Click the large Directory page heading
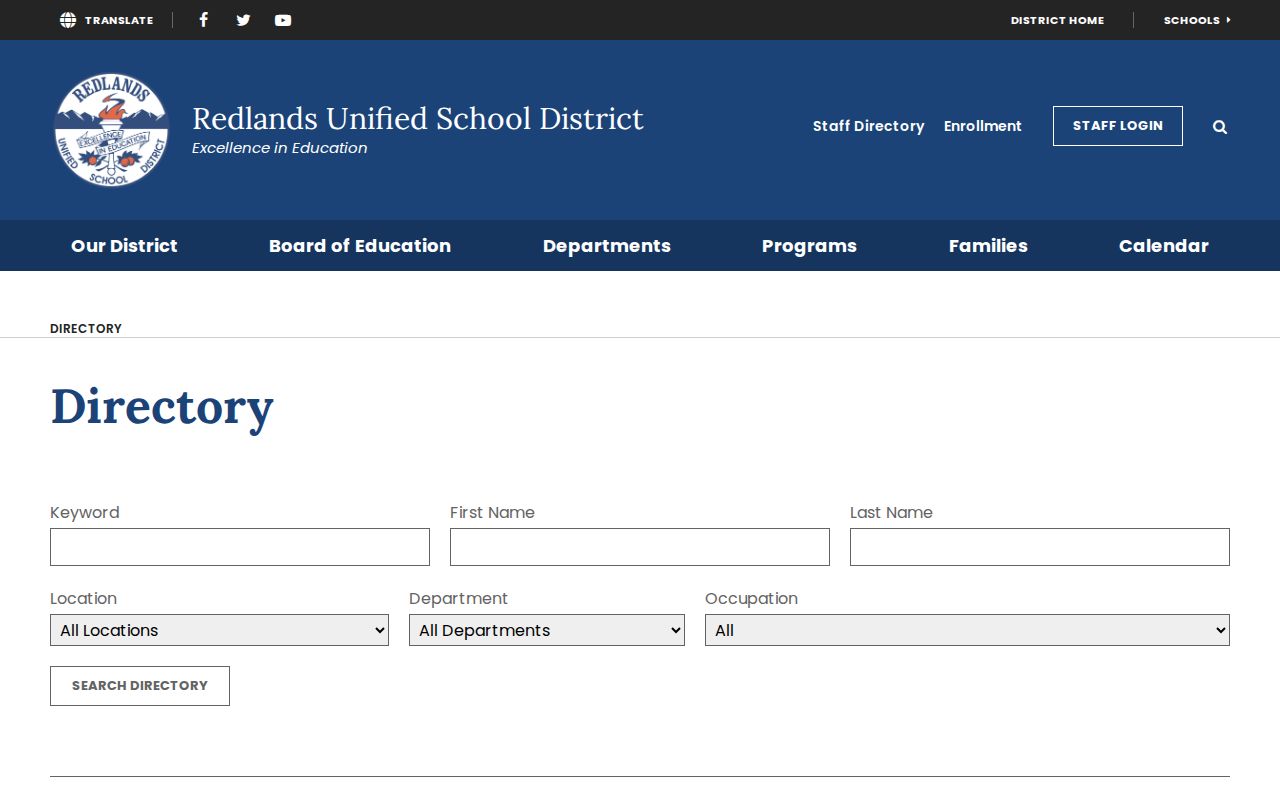This screenshot has width=1280, height=800. click(162, 407)
